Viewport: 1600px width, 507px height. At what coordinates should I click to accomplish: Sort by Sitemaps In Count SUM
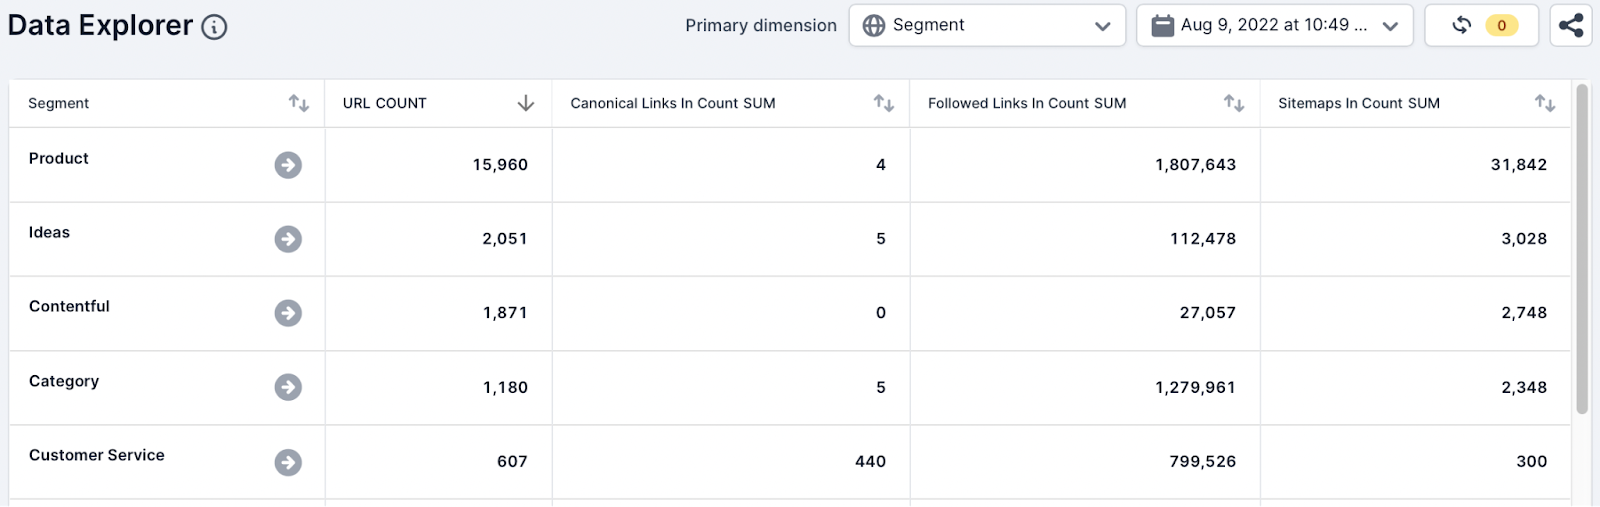coord(1545,103)
